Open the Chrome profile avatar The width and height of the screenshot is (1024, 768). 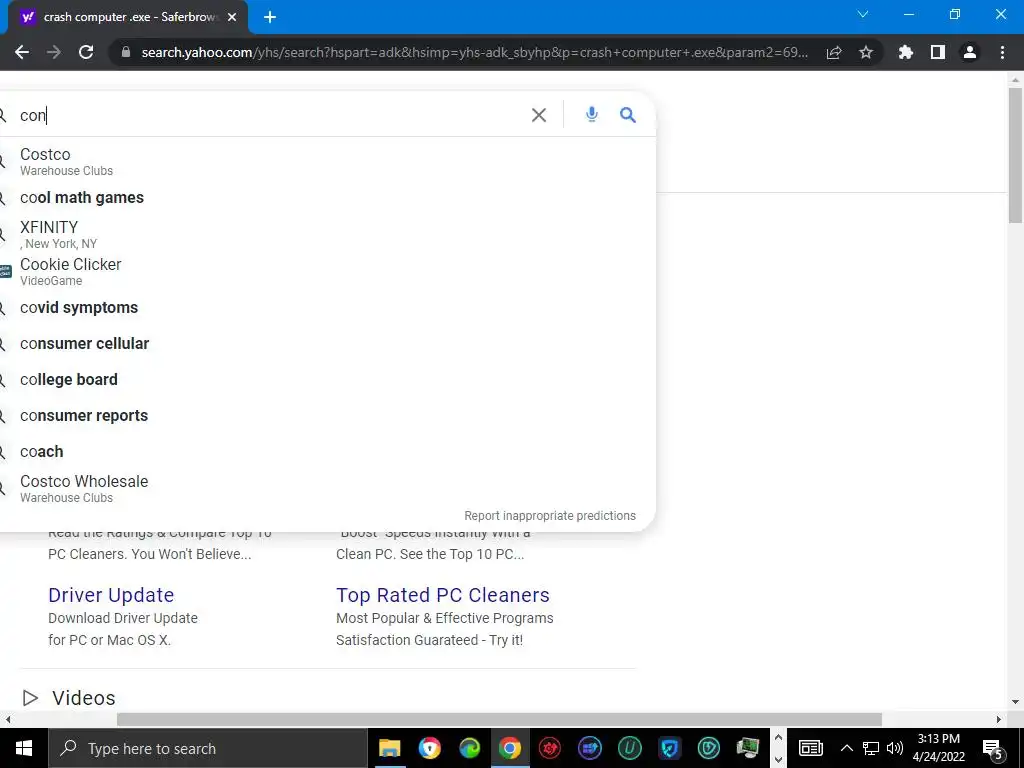pyautogui.click(x=970, y=52)
